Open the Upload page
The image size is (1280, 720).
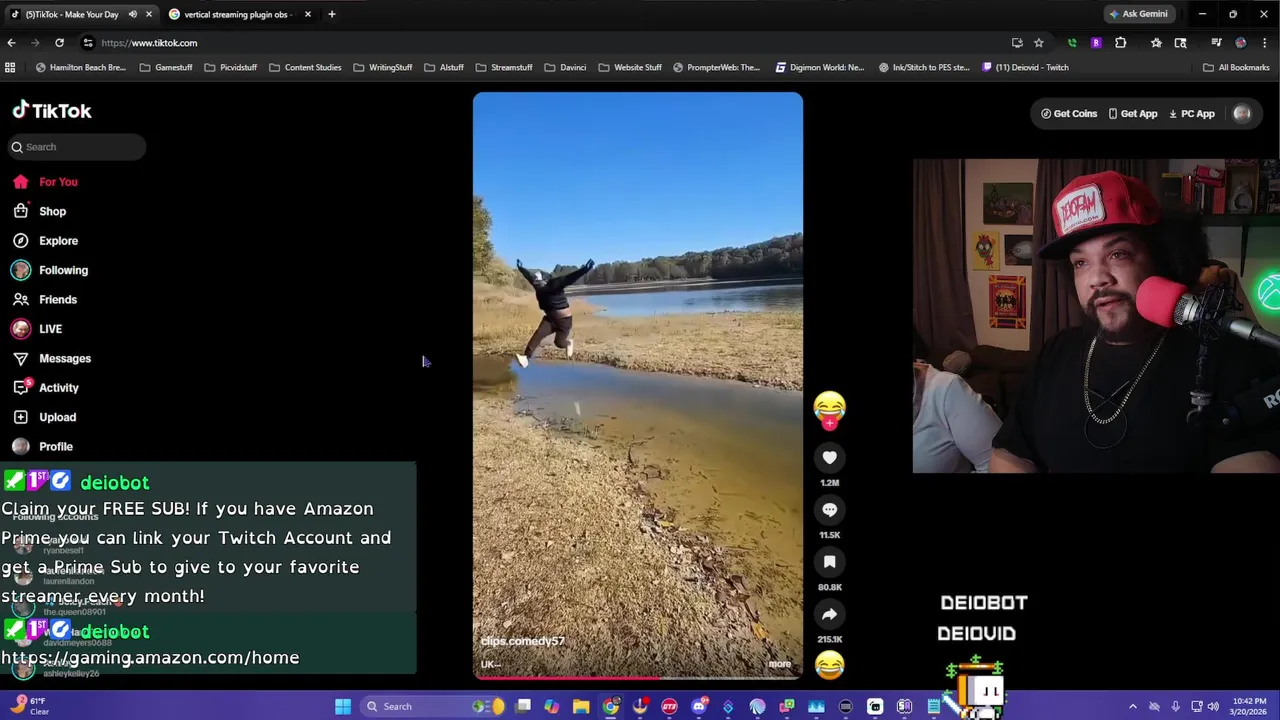pos(45,417)
